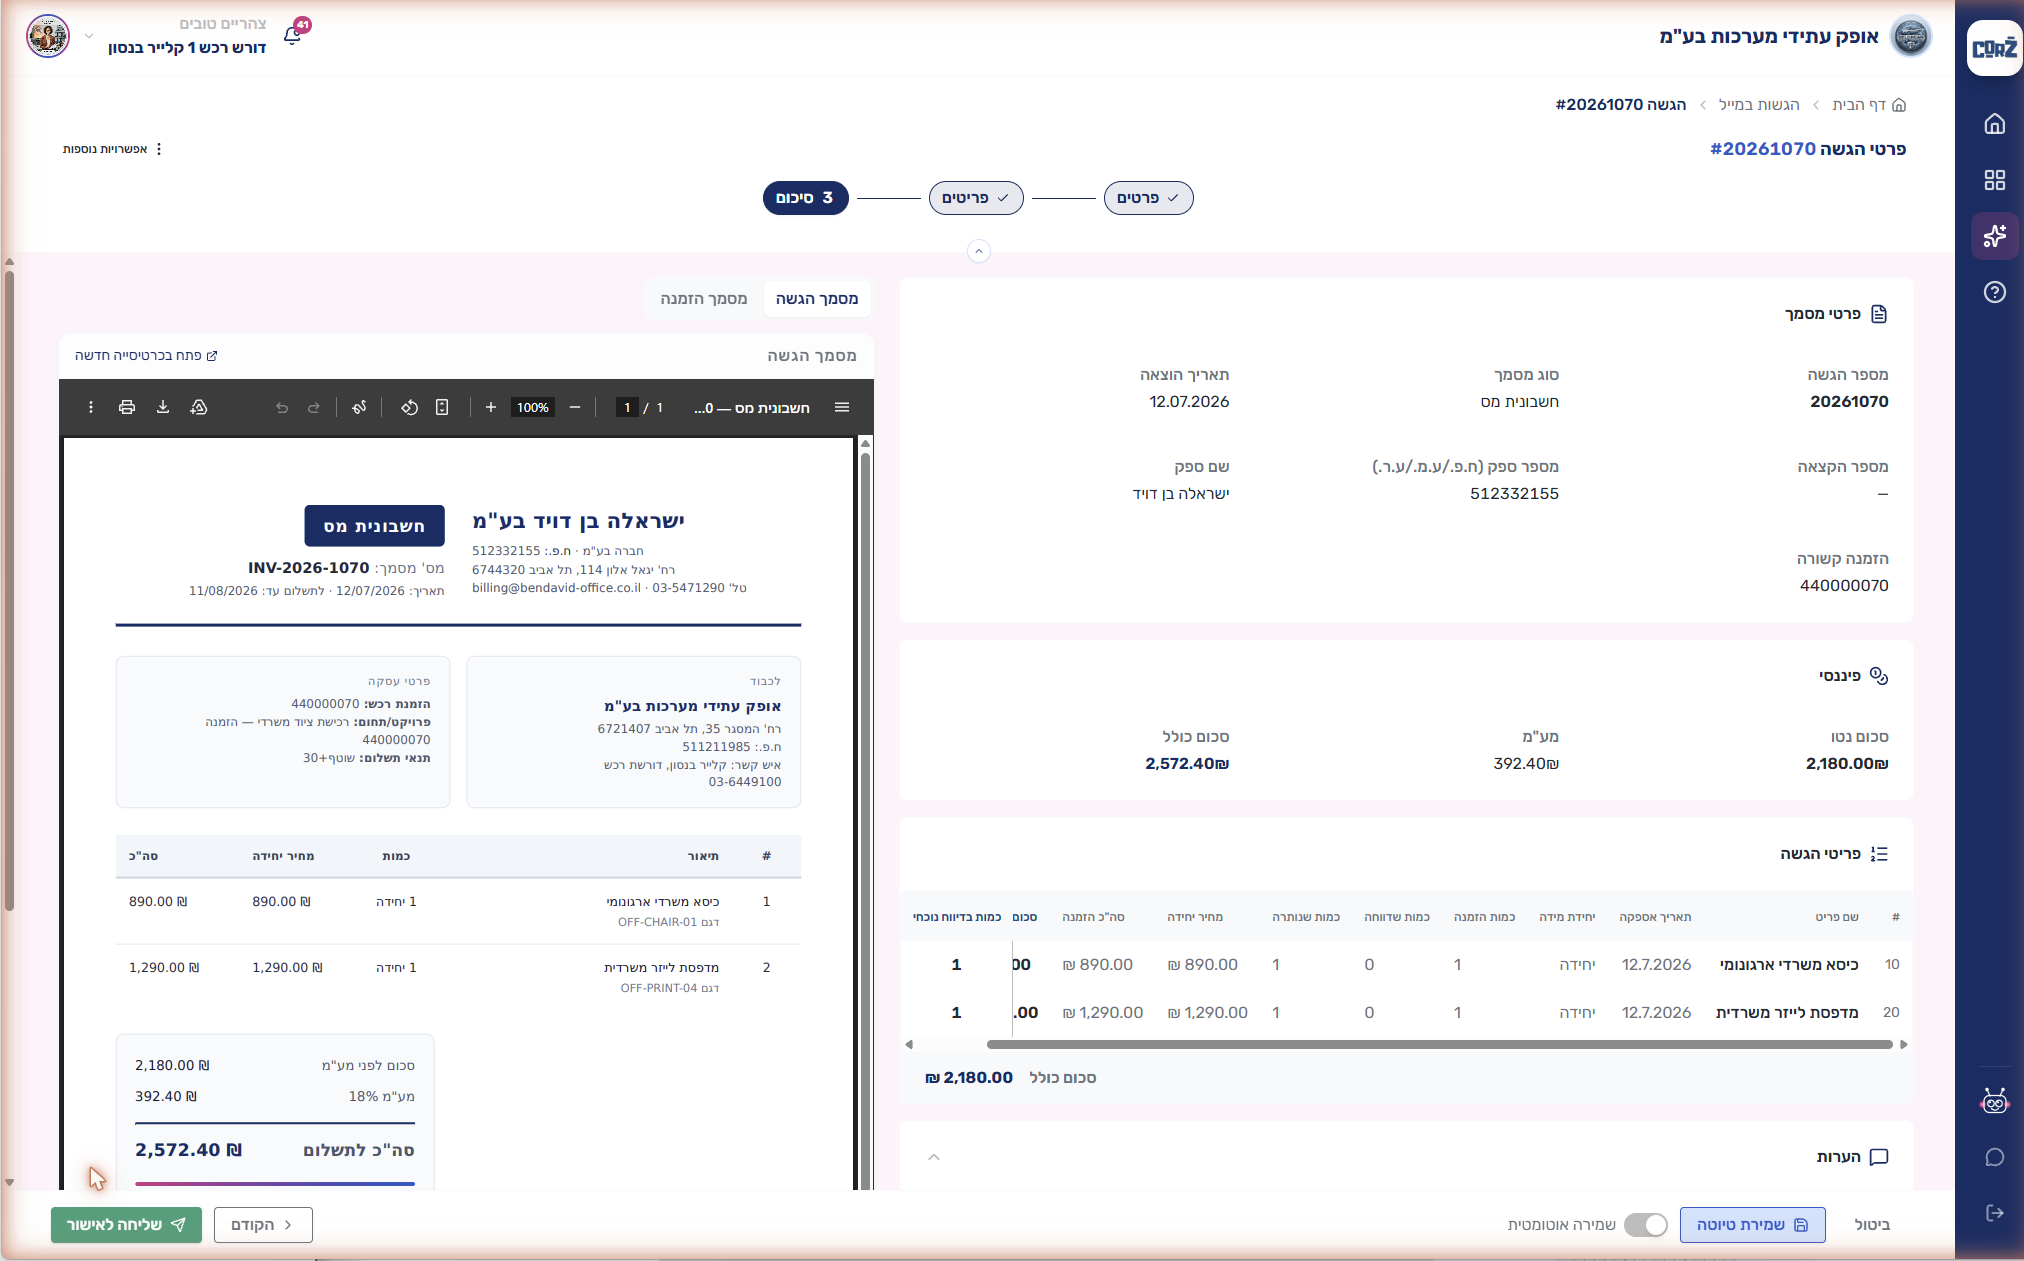Print the PDF document

[127, 407]
